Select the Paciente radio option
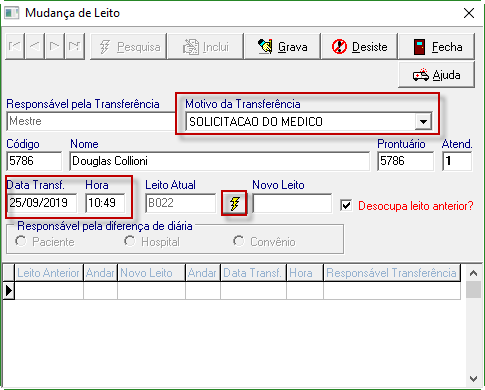Image resolution: width=485 pixels, height=390 pixels. tap(21, 241)
